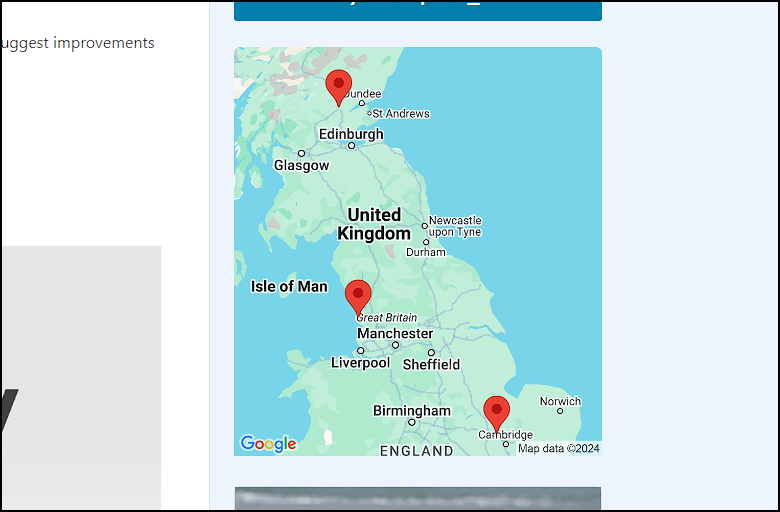The height and width of the screenshot is (512, 780).
Task: Click the Liverpool city label
Action: [360, 363]
